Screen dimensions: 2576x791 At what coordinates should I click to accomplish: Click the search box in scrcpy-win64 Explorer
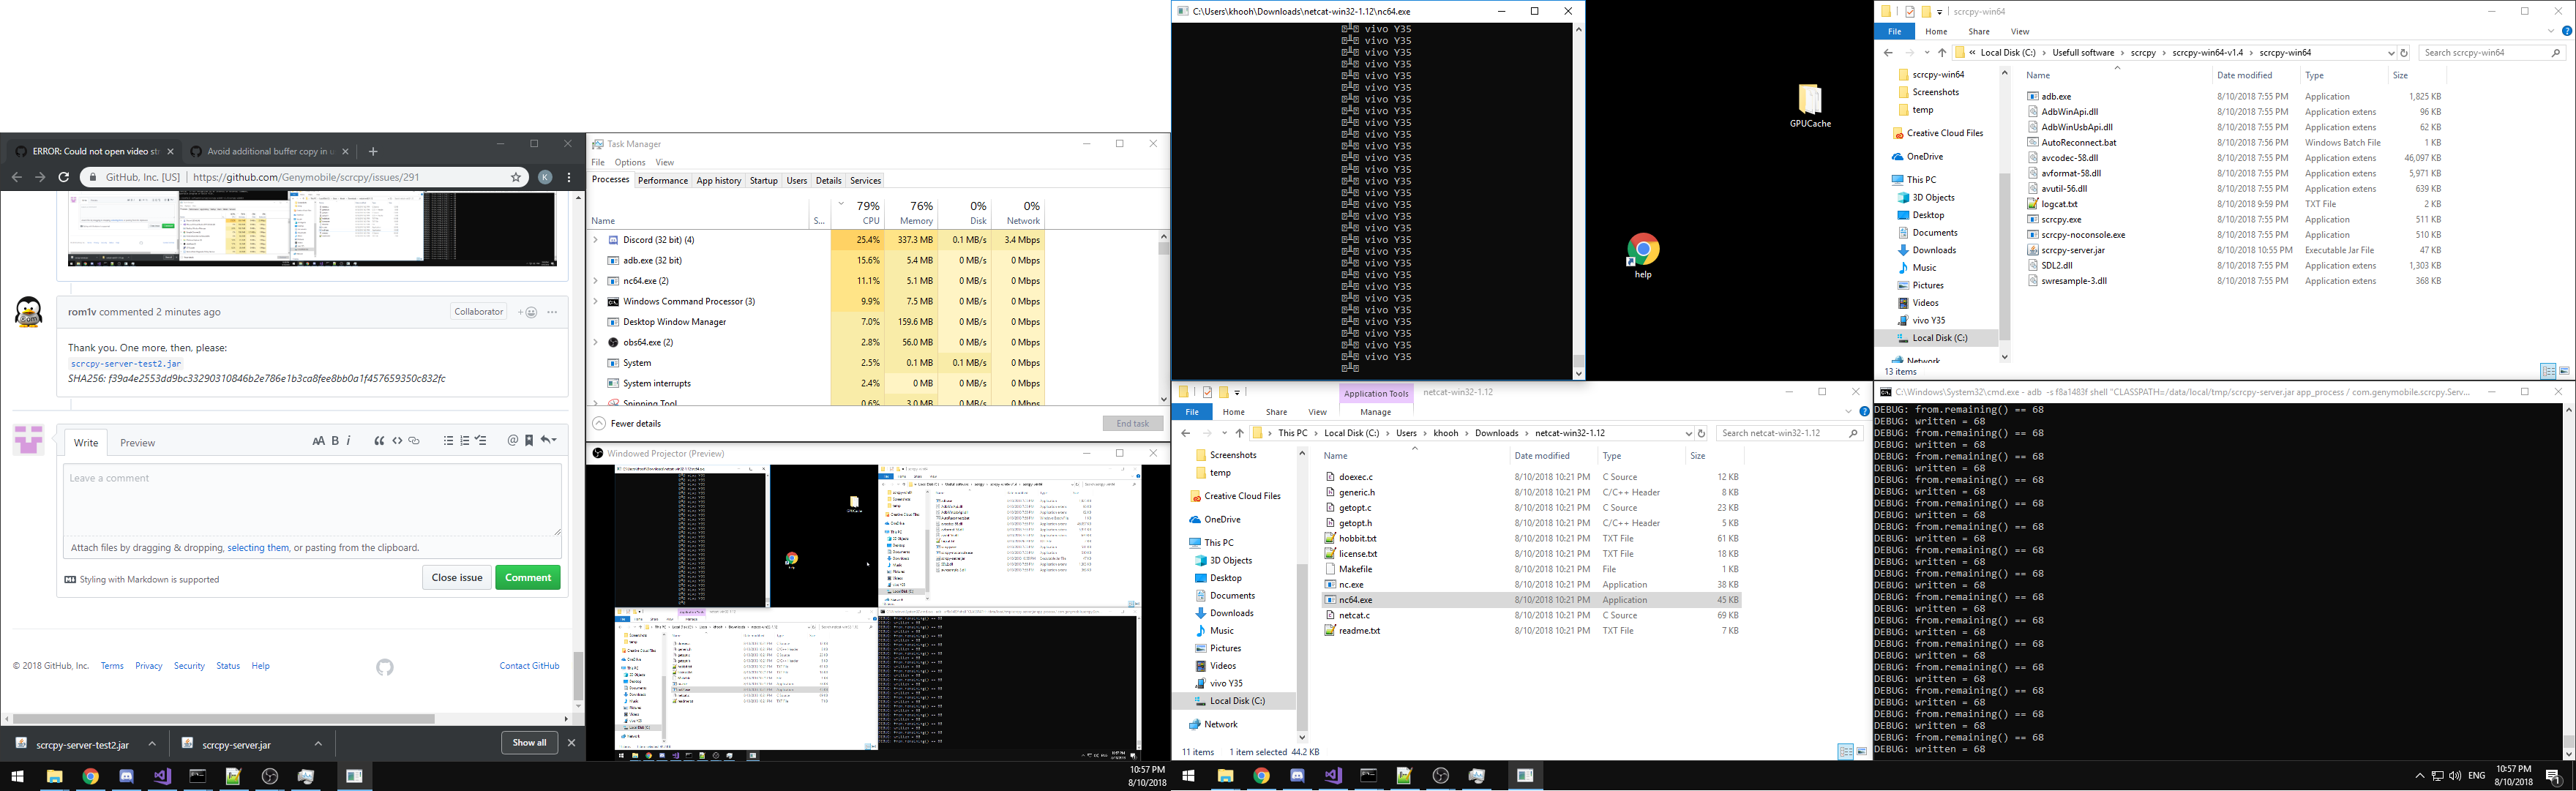(2492, 53)
